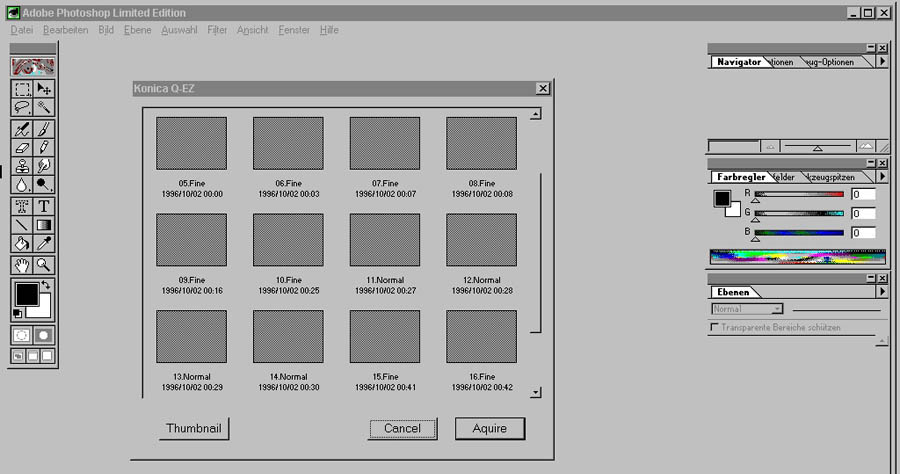
Task: Select the Dodge tool
Action: coord(44,184)
